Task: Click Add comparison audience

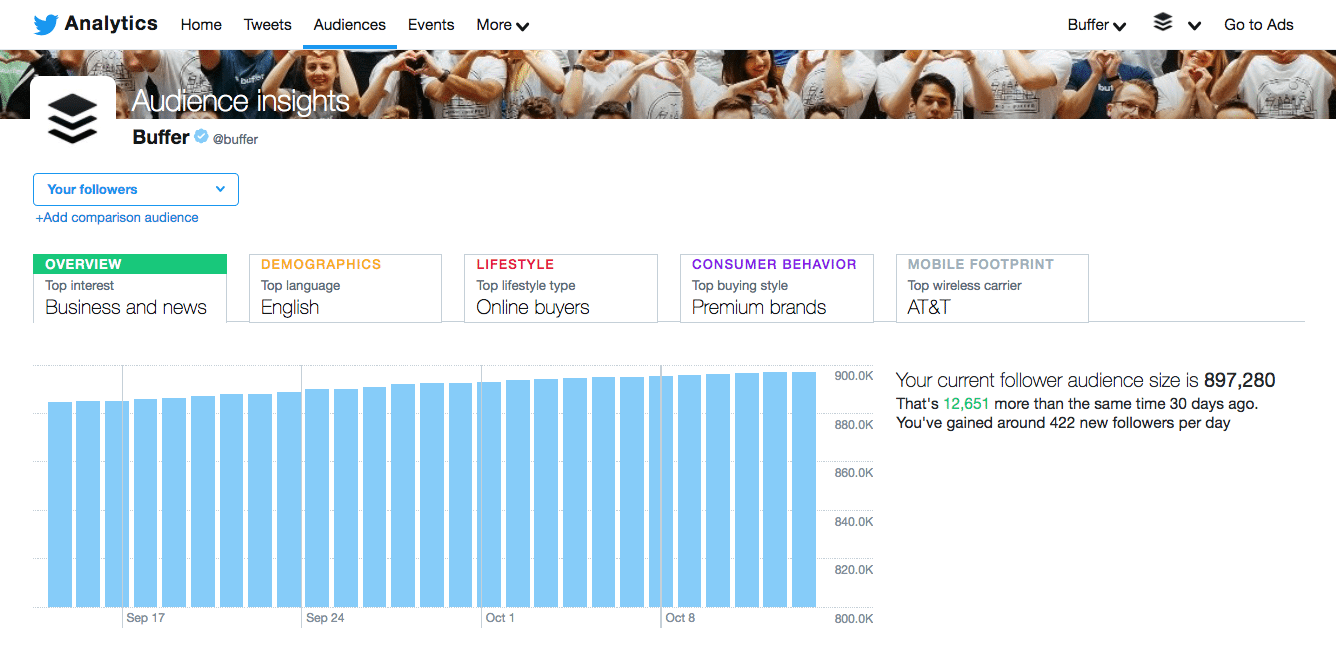Action: [116, 217]
